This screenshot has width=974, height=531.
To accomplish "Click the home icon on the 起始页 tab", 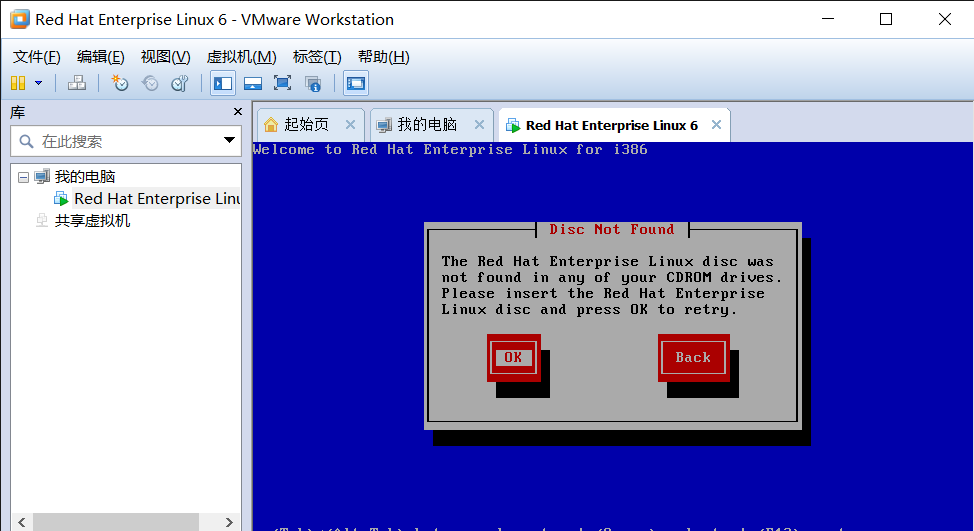I will click(x=271, y=125).
